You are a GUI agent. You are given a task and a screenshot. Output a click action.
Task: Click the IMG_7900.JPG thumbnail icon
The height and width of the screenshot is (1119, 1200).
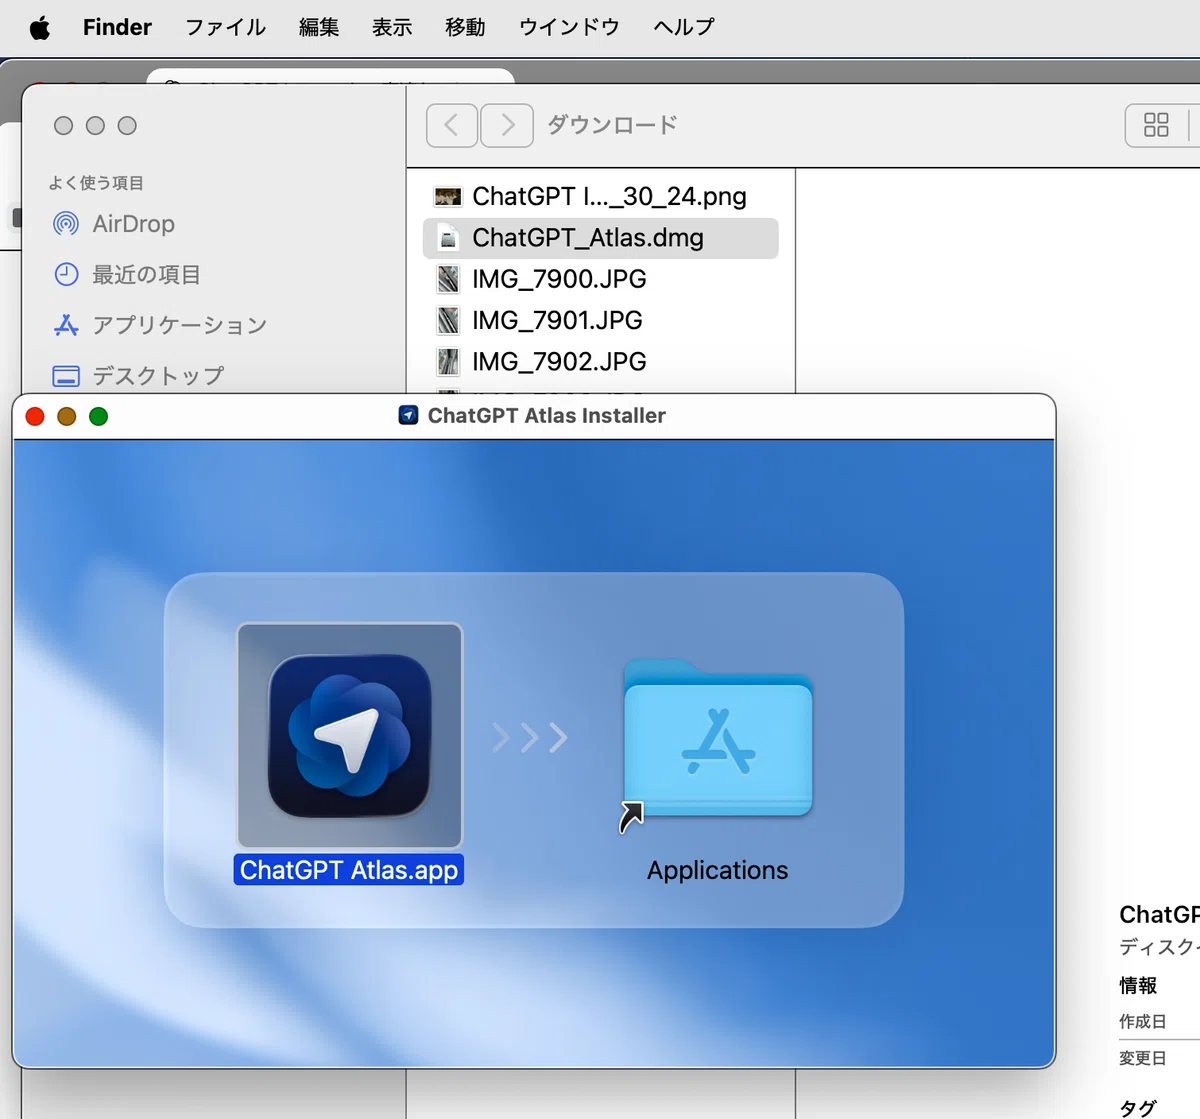pos(448,279)
